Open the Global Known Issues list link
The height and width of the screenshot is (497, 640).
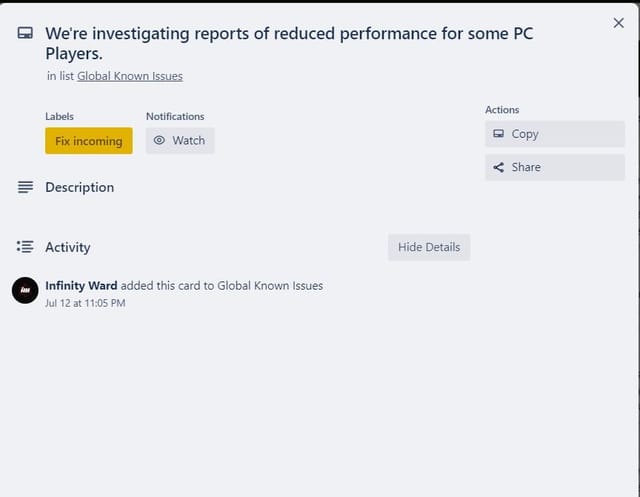(x=129, y=76)
